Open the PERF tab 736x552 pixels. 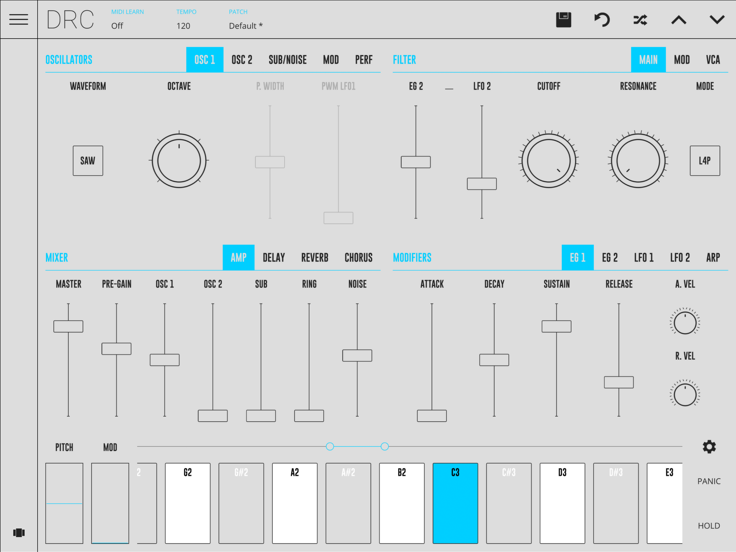[364, 60]
